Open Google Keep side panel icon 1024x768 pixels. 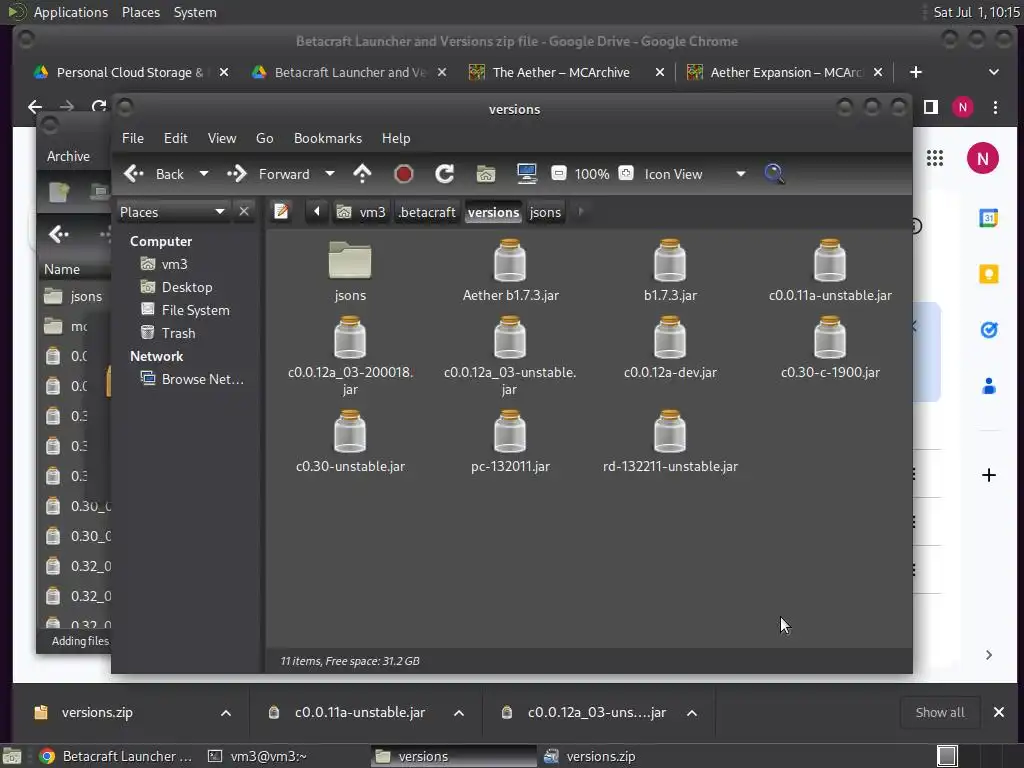click(989, 274)
